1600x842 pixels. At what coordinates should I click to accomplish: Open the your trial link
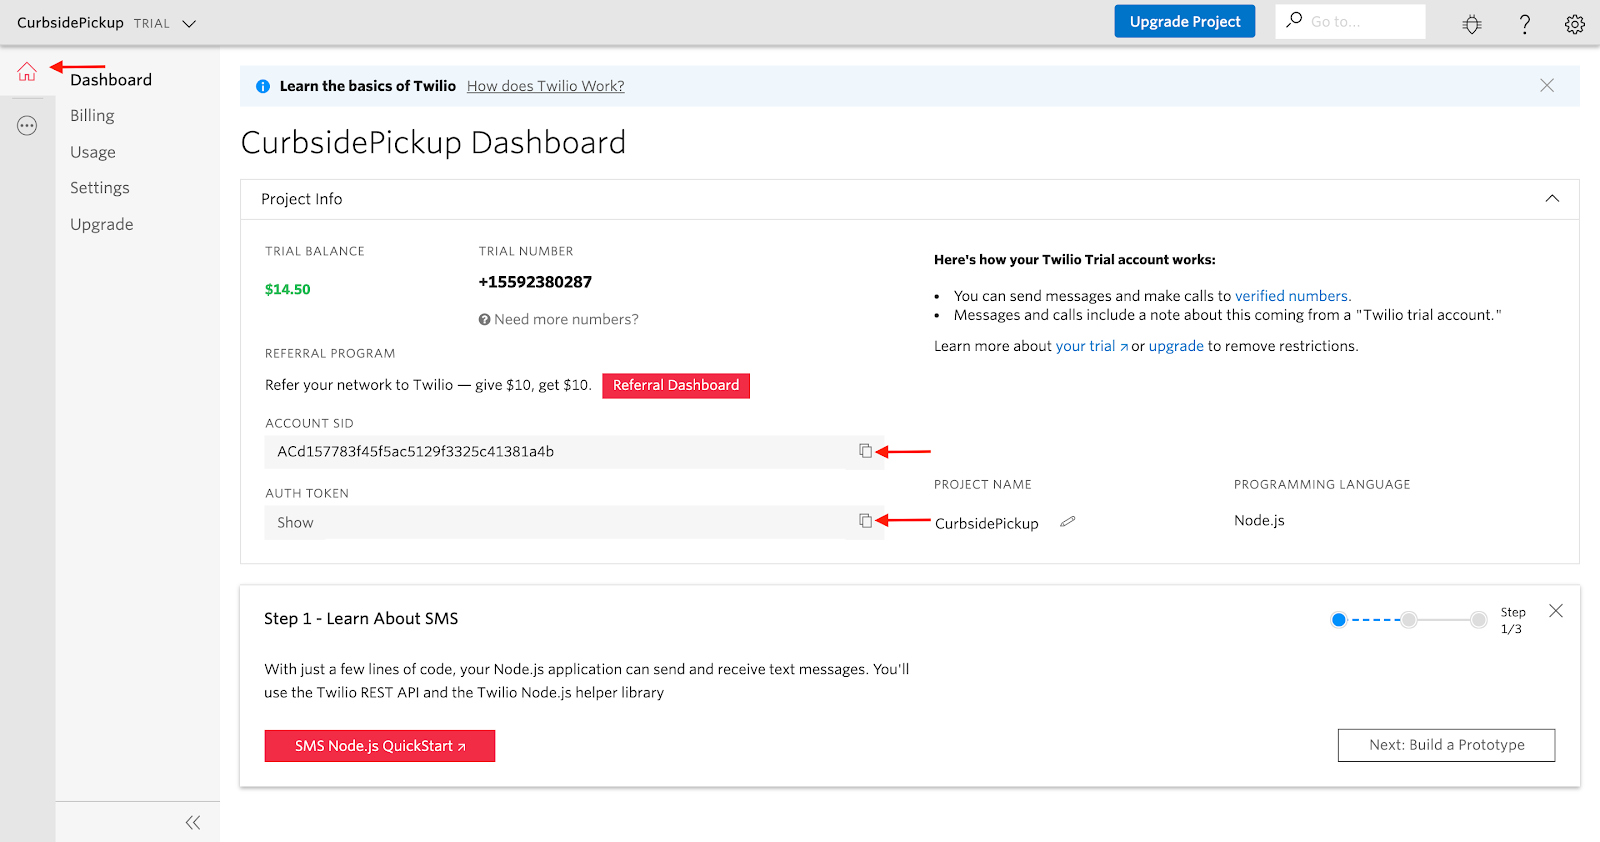(x=1086, y=346)
